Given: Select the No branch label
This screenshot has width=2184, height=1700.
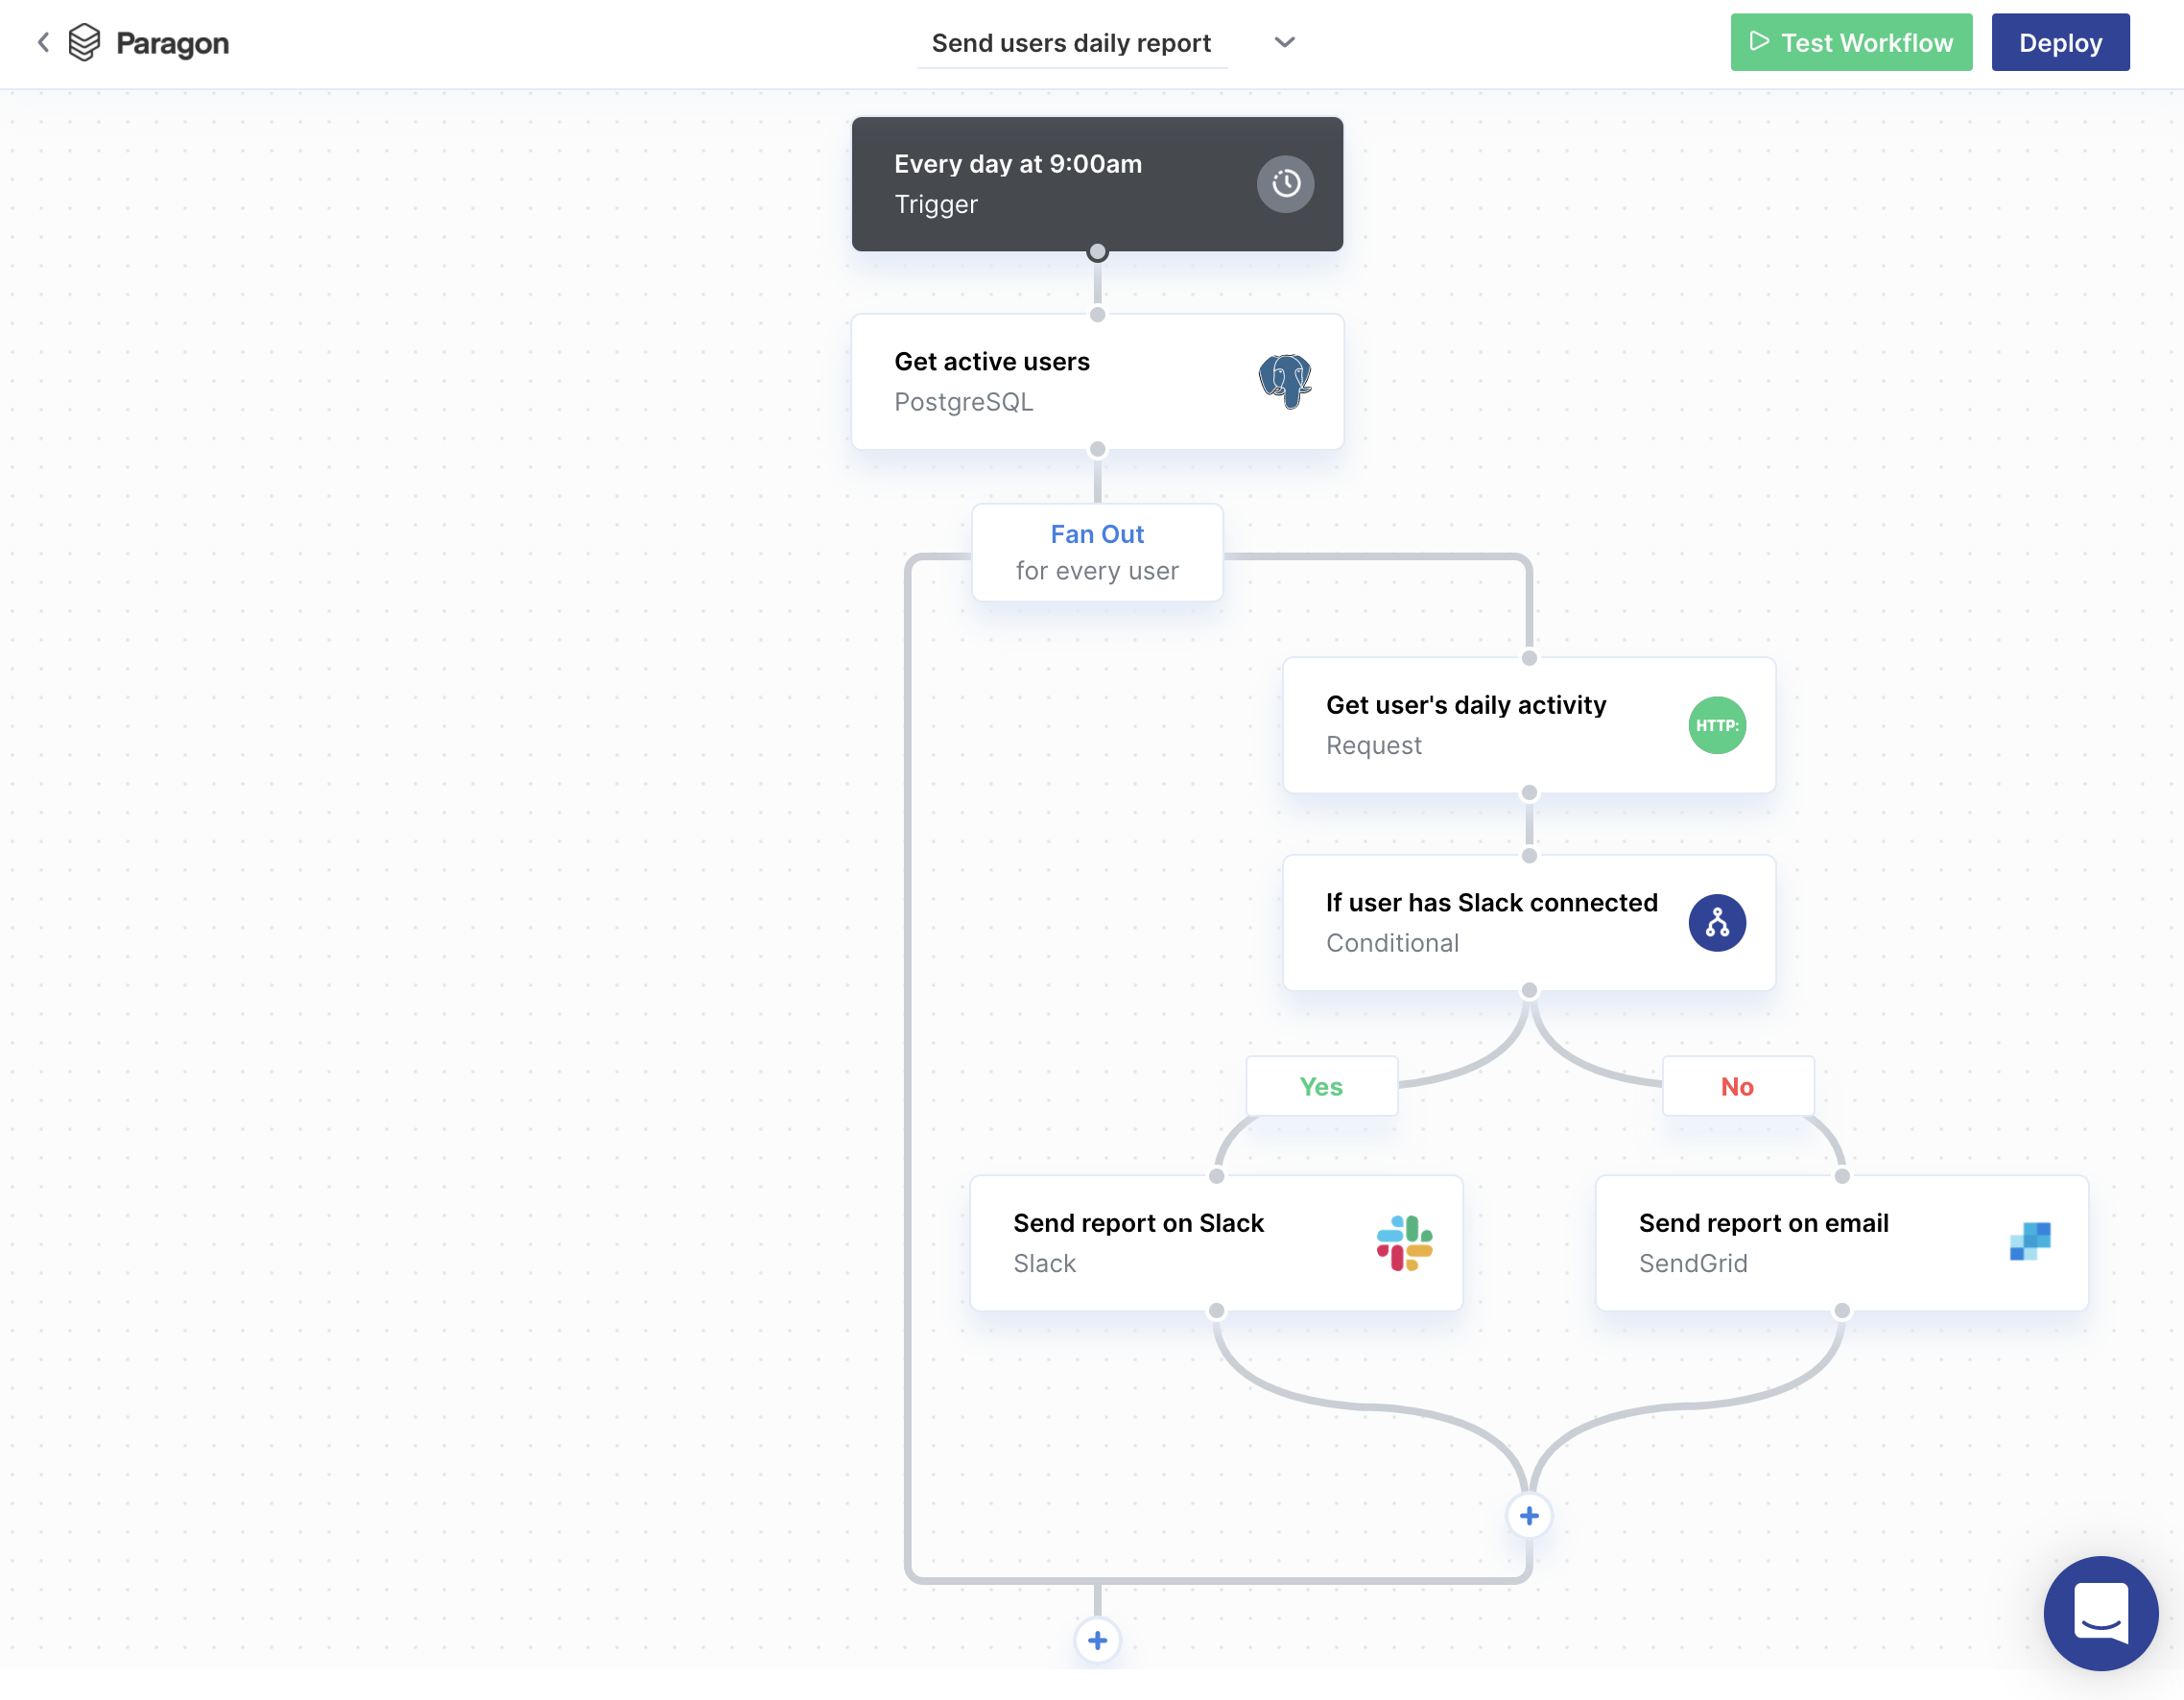Looking at the screenshot, I should (1737, 1086).
